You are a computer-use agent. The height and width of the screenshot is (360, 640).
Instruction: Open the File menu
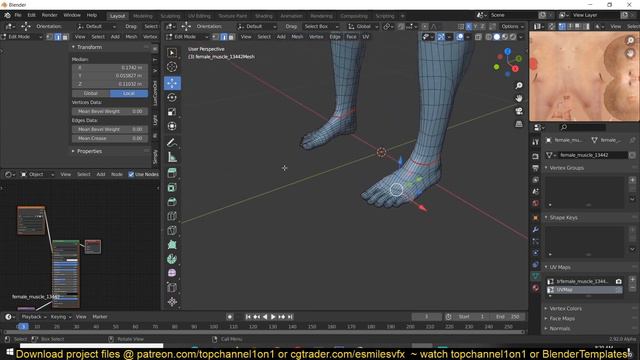click(x=18, y=15)
